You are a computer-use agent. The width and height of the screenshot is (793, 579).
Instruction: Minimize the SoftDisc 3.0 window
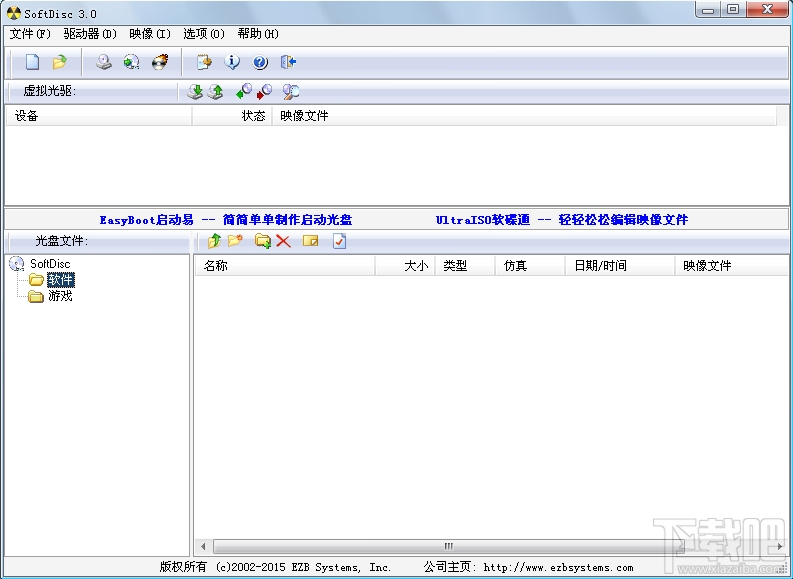(709, 10)
